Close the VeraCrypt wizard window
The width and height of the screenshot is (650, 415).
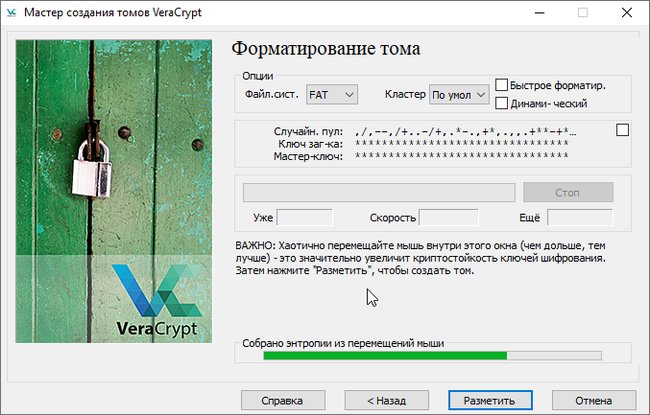[627, 12]
